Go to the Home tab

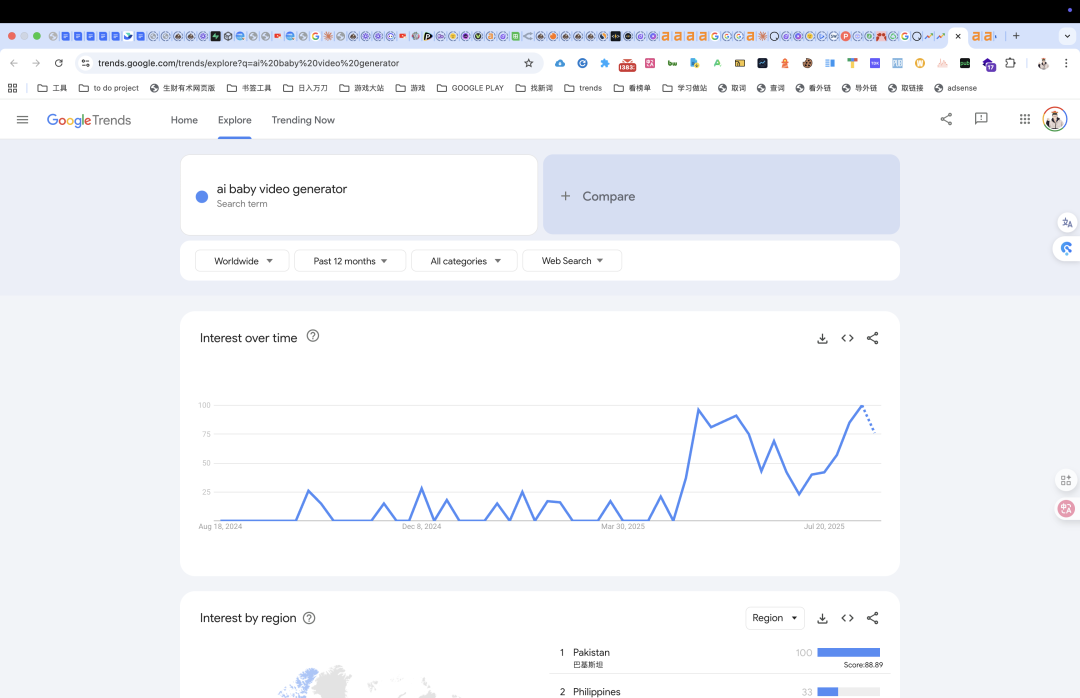[184, 120]
